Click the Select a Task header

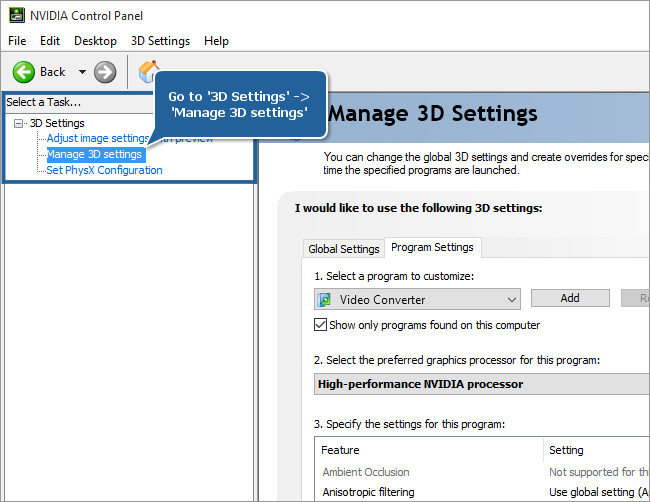(44, 102)
